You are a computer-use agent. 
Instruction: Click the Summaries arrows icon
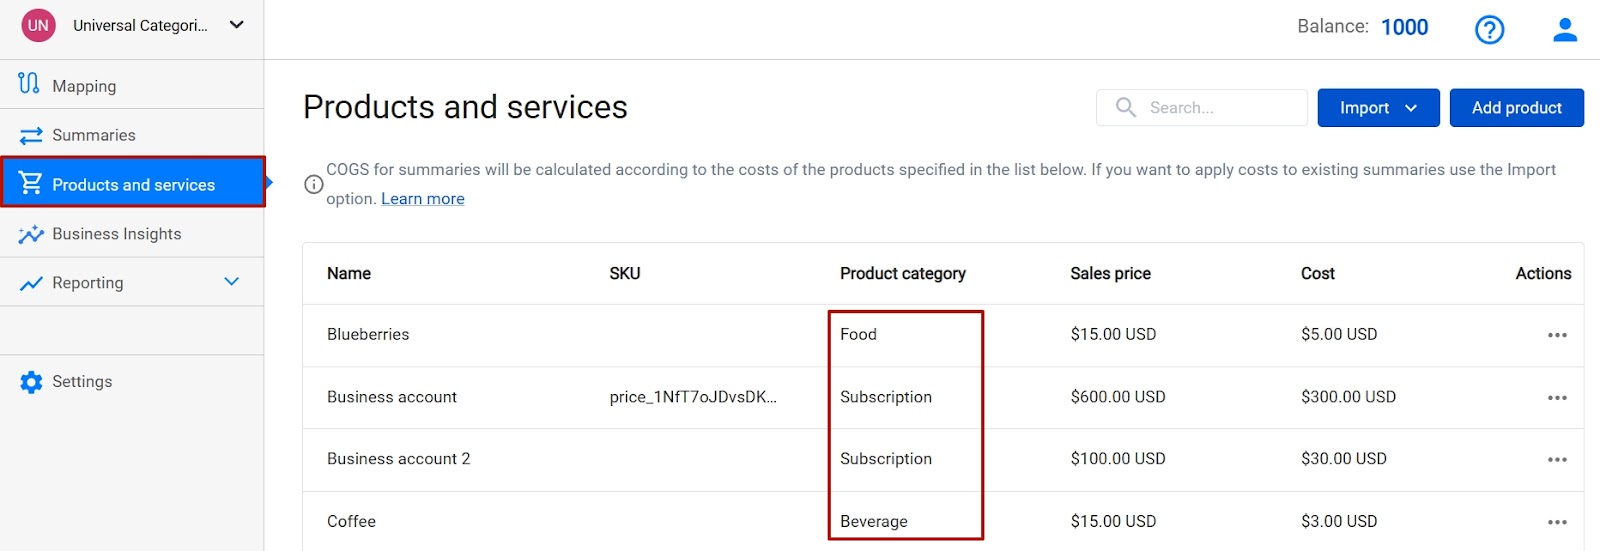coord(31,135)
